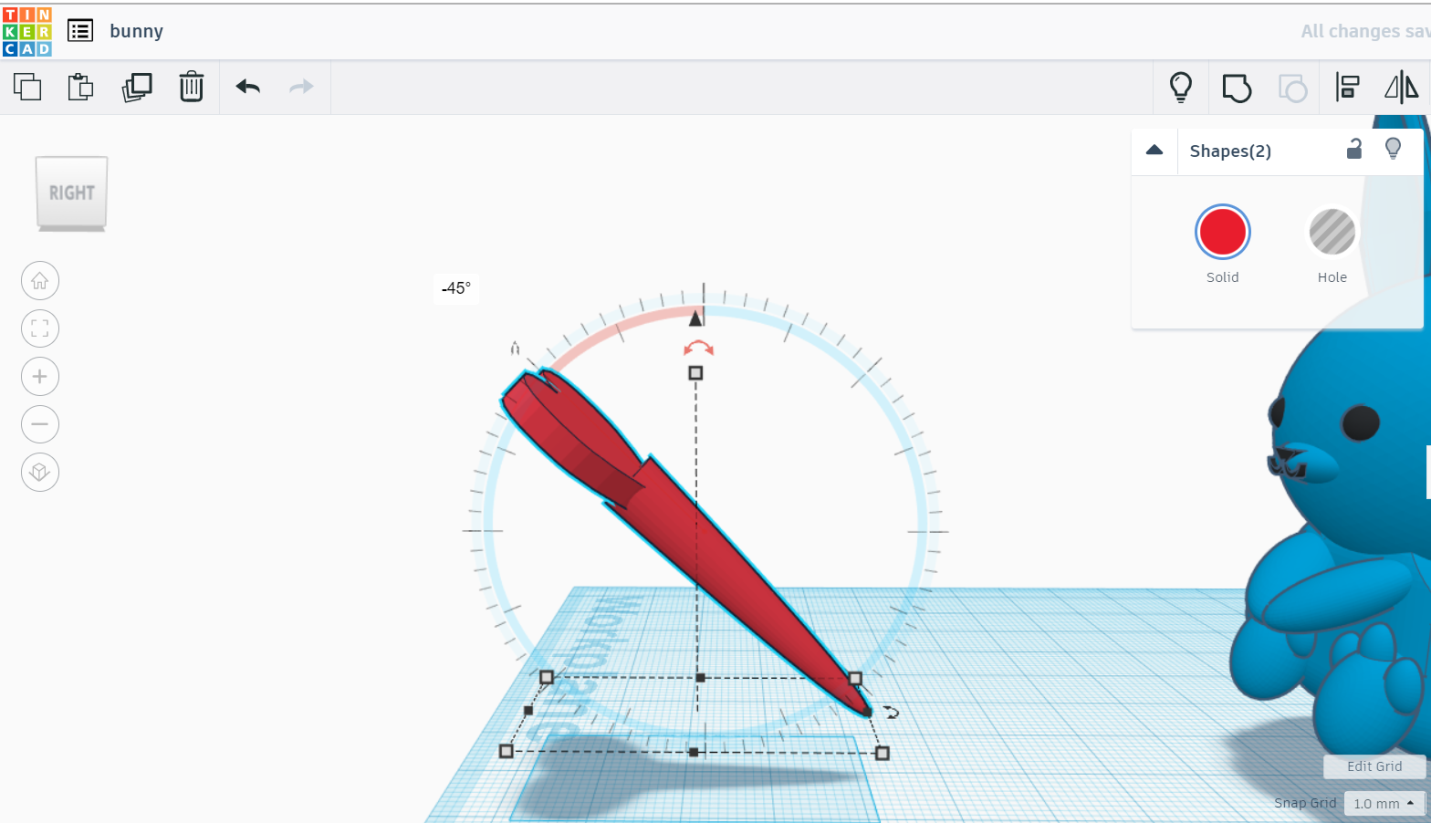Viewport: 1431px width, 823px height.
Task: Undo the last action
Action: tap(248, 87)
